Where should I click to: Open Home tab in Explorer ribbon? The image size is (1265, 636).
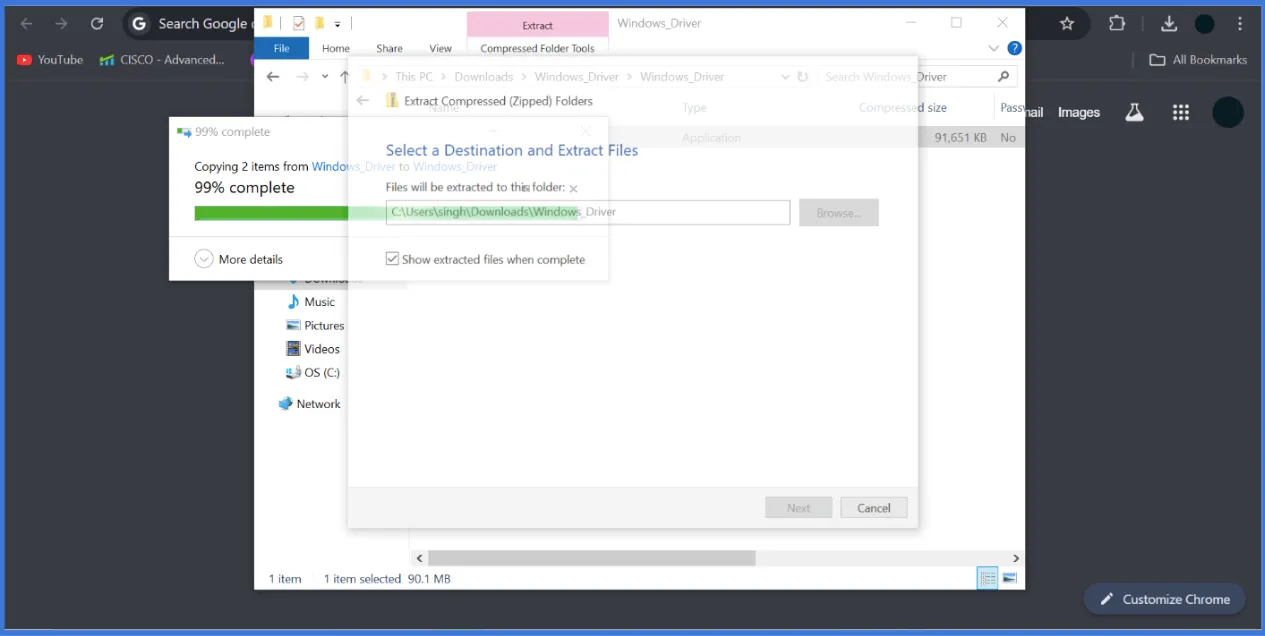coord(336,48)
